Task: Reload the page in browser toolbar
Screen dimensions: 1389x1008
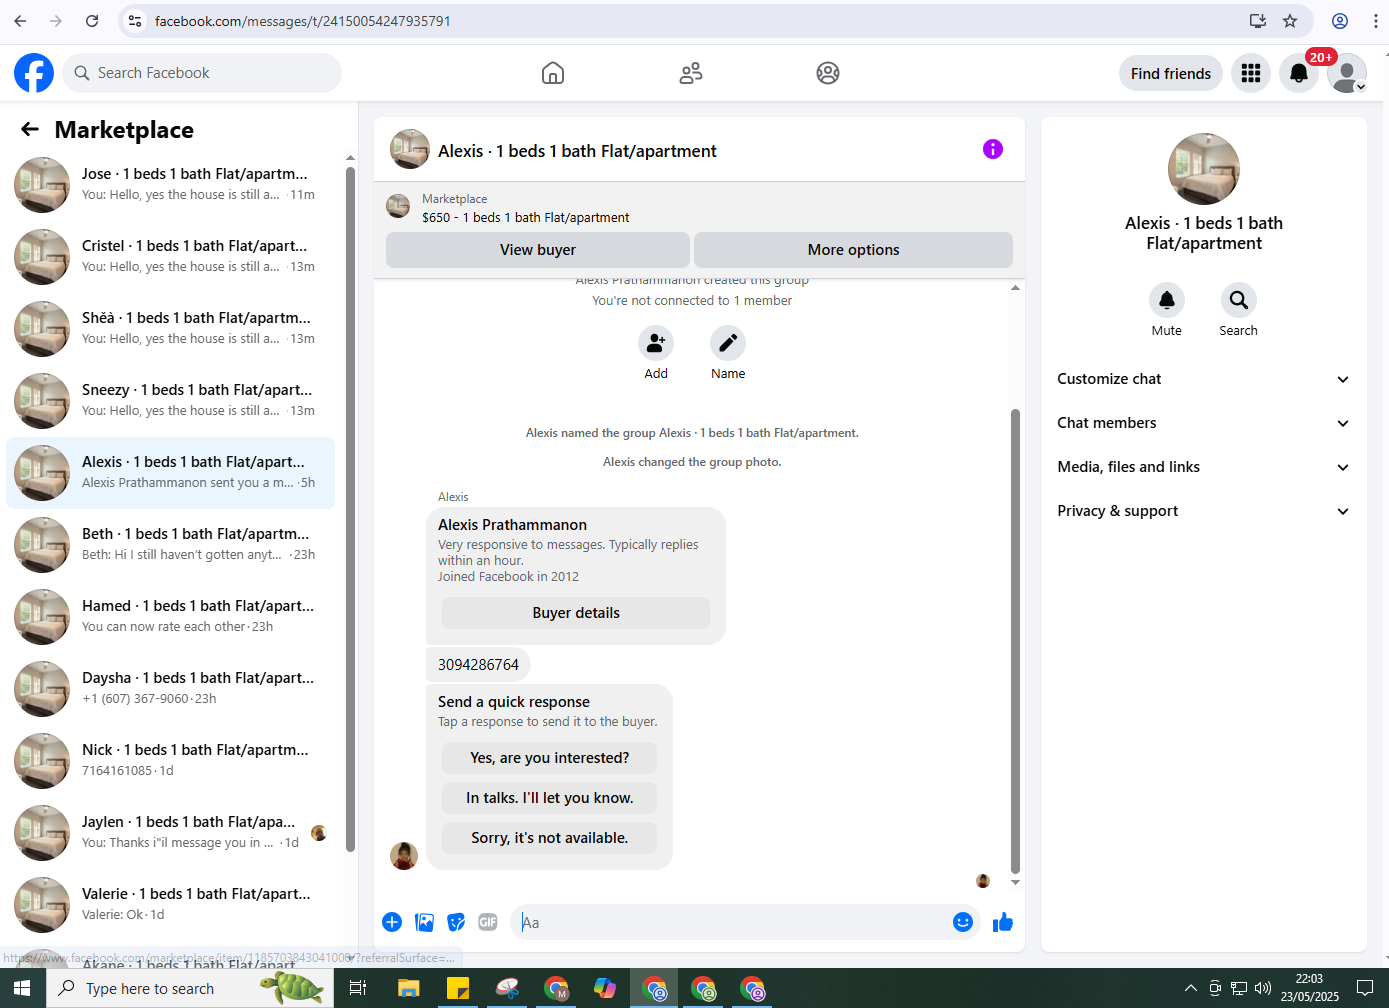Action: point(92,21)
